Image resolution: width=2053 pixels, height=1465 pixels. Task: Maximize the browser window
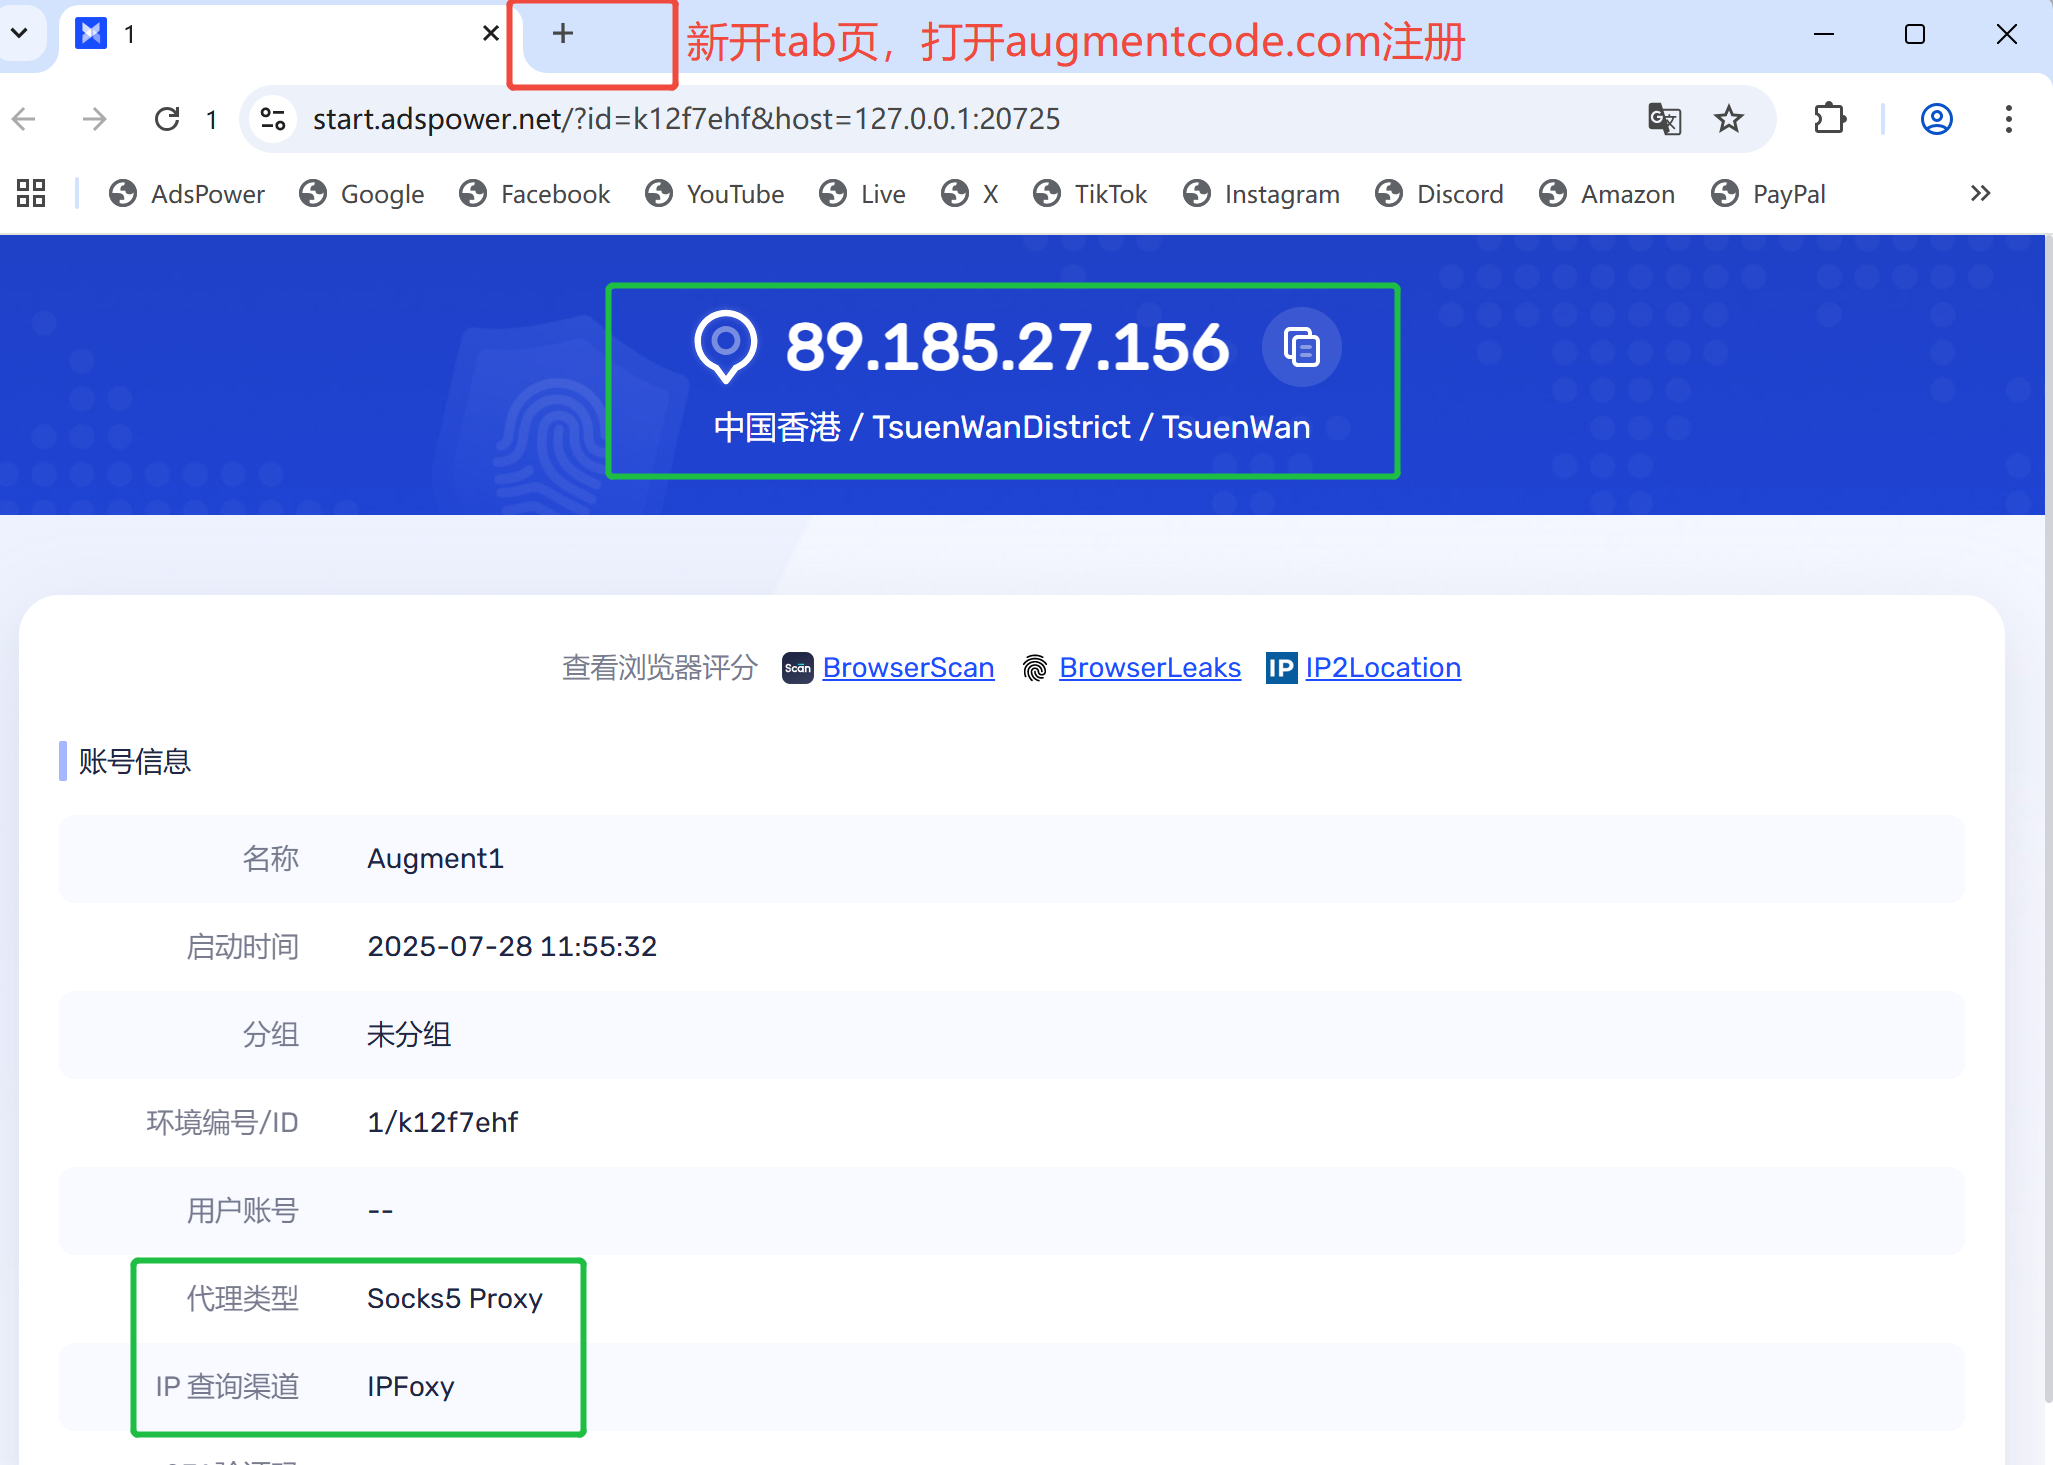point(1915,34)
